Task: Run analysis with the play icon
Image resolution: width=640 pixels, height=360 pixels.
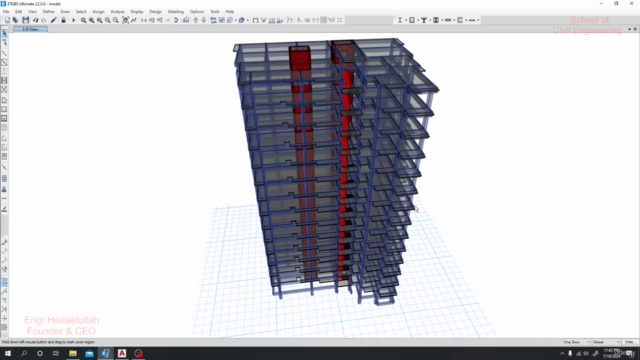Action: click(73, 20)
